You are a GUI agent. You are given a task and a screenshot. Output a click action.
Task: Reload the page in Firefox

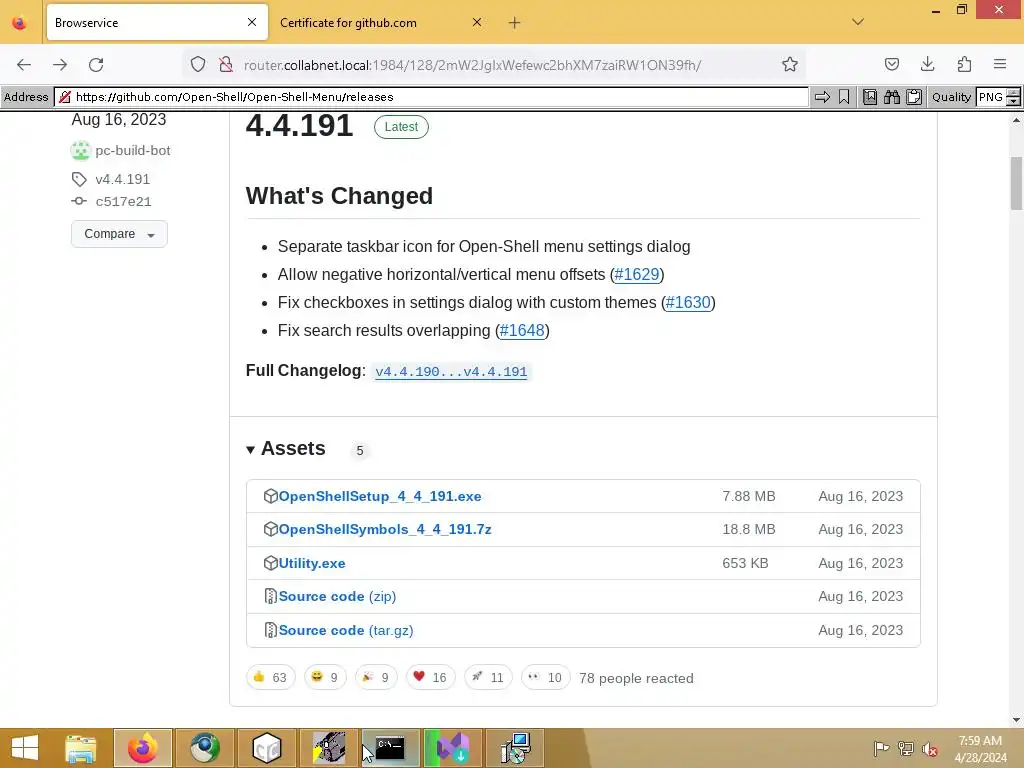coord(96,65)
